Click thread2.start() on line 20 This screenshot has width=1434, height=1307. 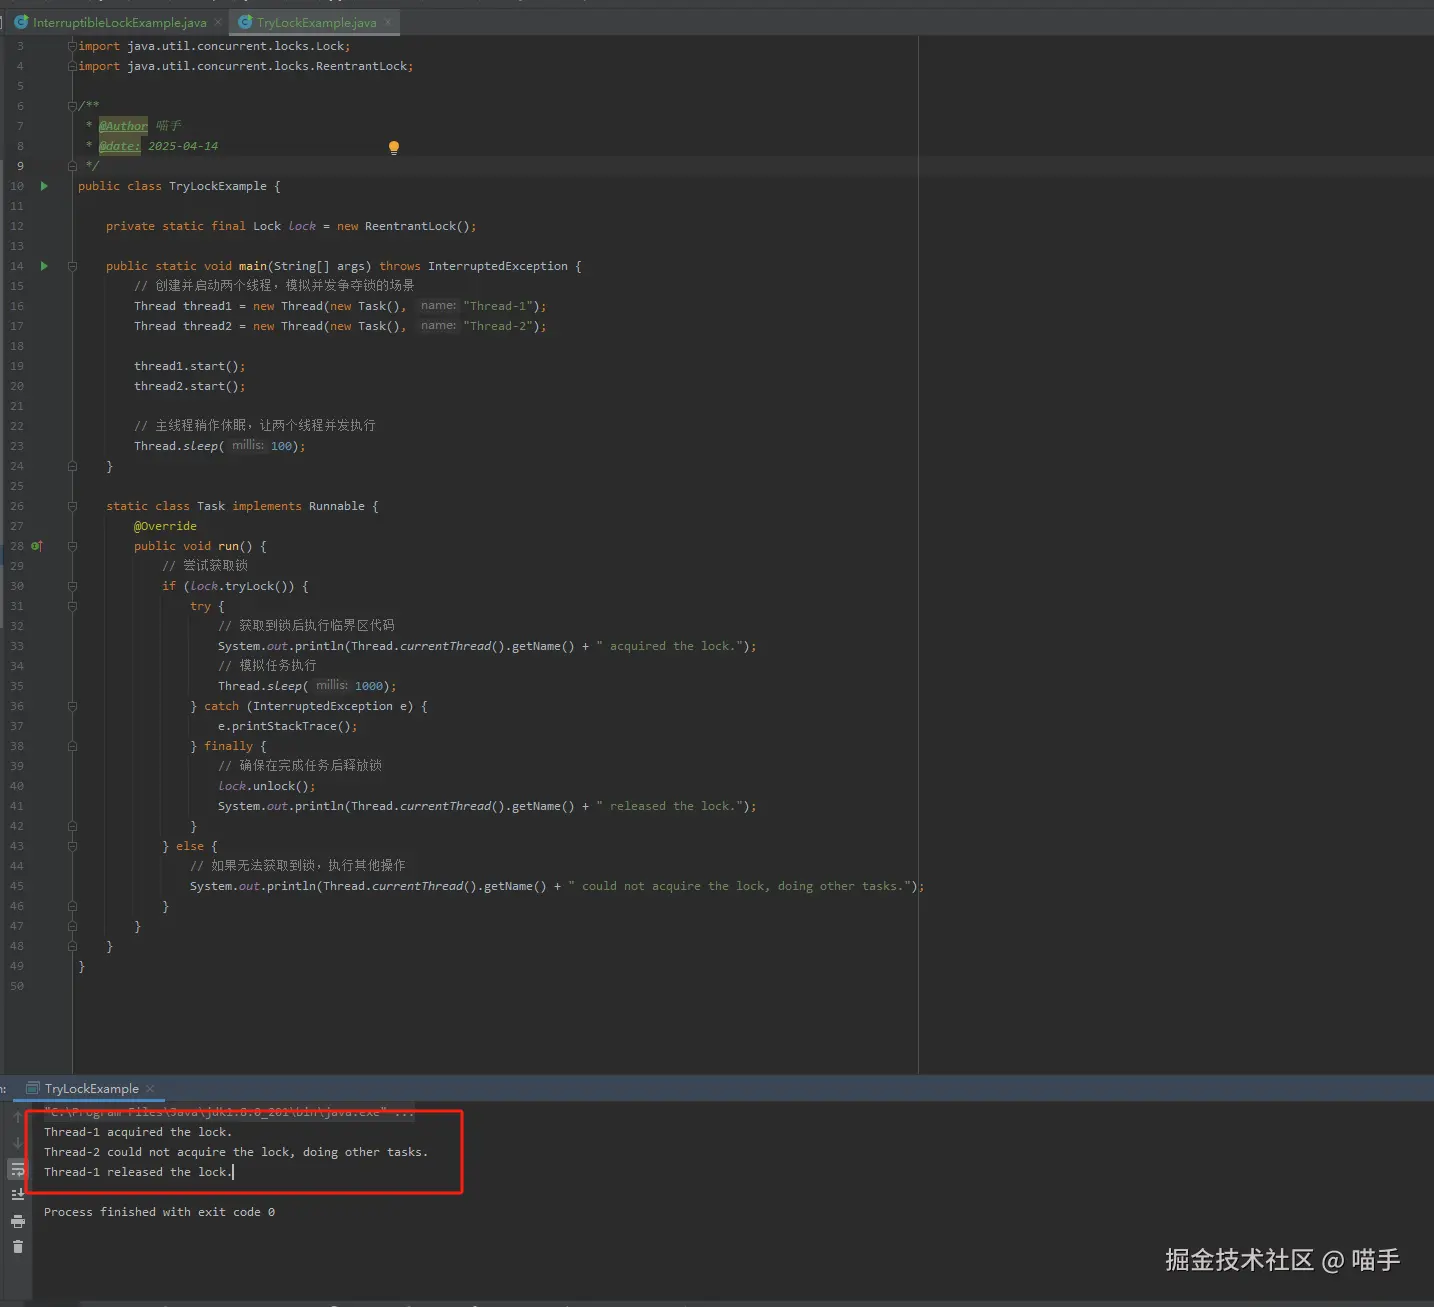tap(189, 386)
